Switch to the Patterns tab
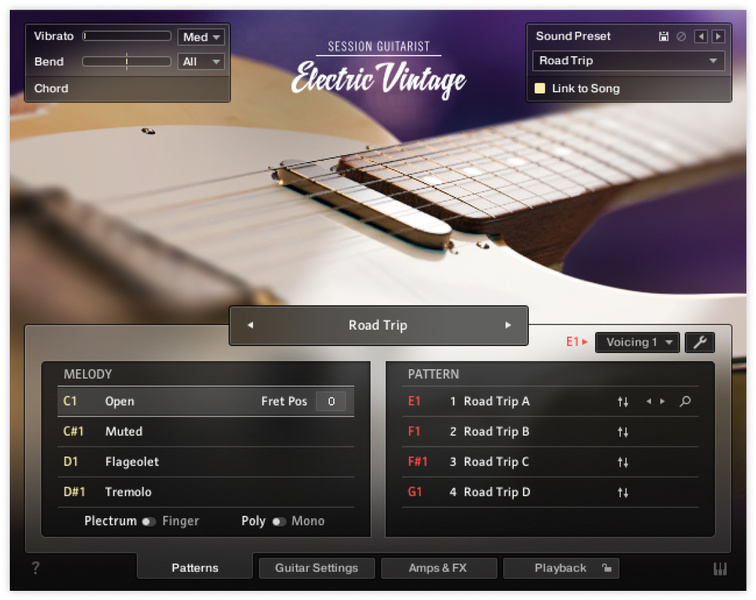 tap(195, 568)
